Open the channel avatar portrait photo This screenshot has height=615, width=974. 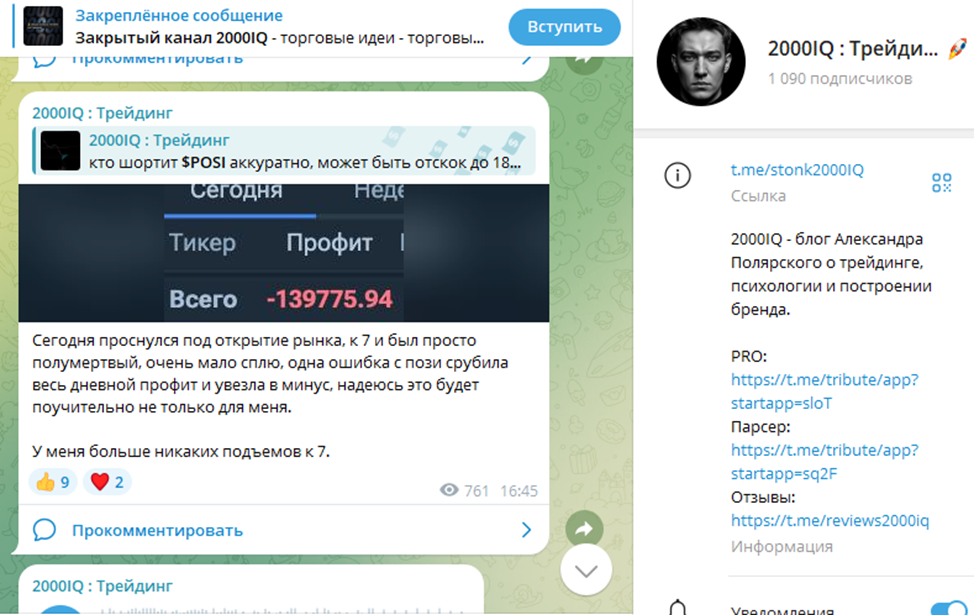click(x=701, y=62)
